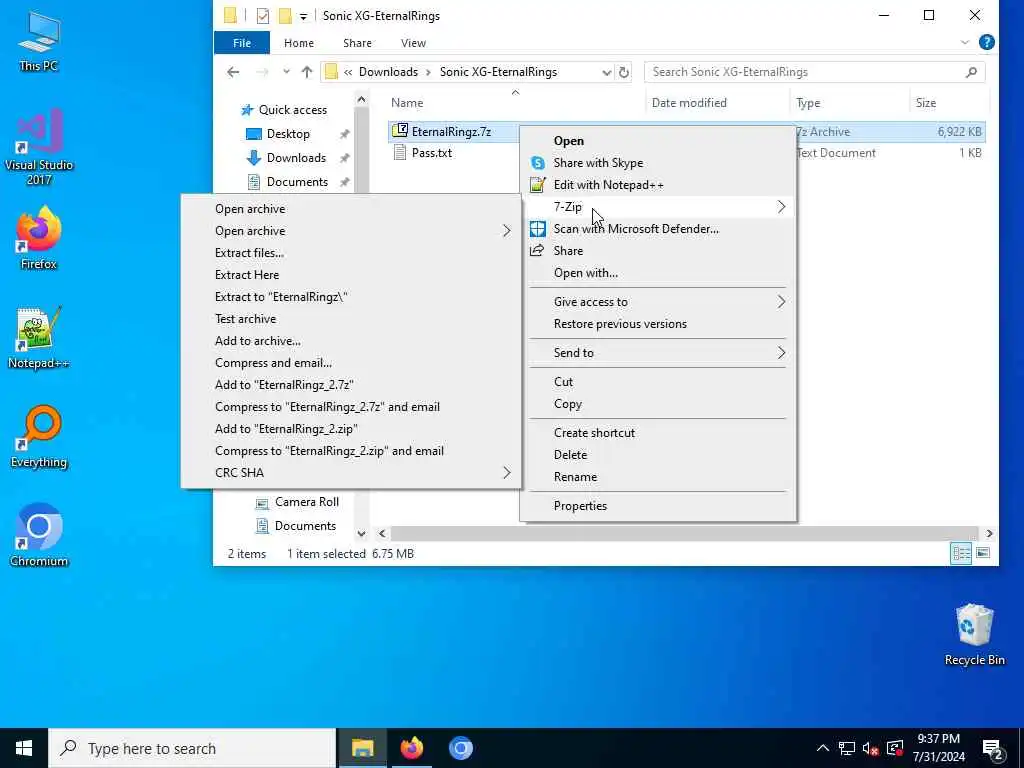Select the Pass.txt file

[x=431, y=153]
